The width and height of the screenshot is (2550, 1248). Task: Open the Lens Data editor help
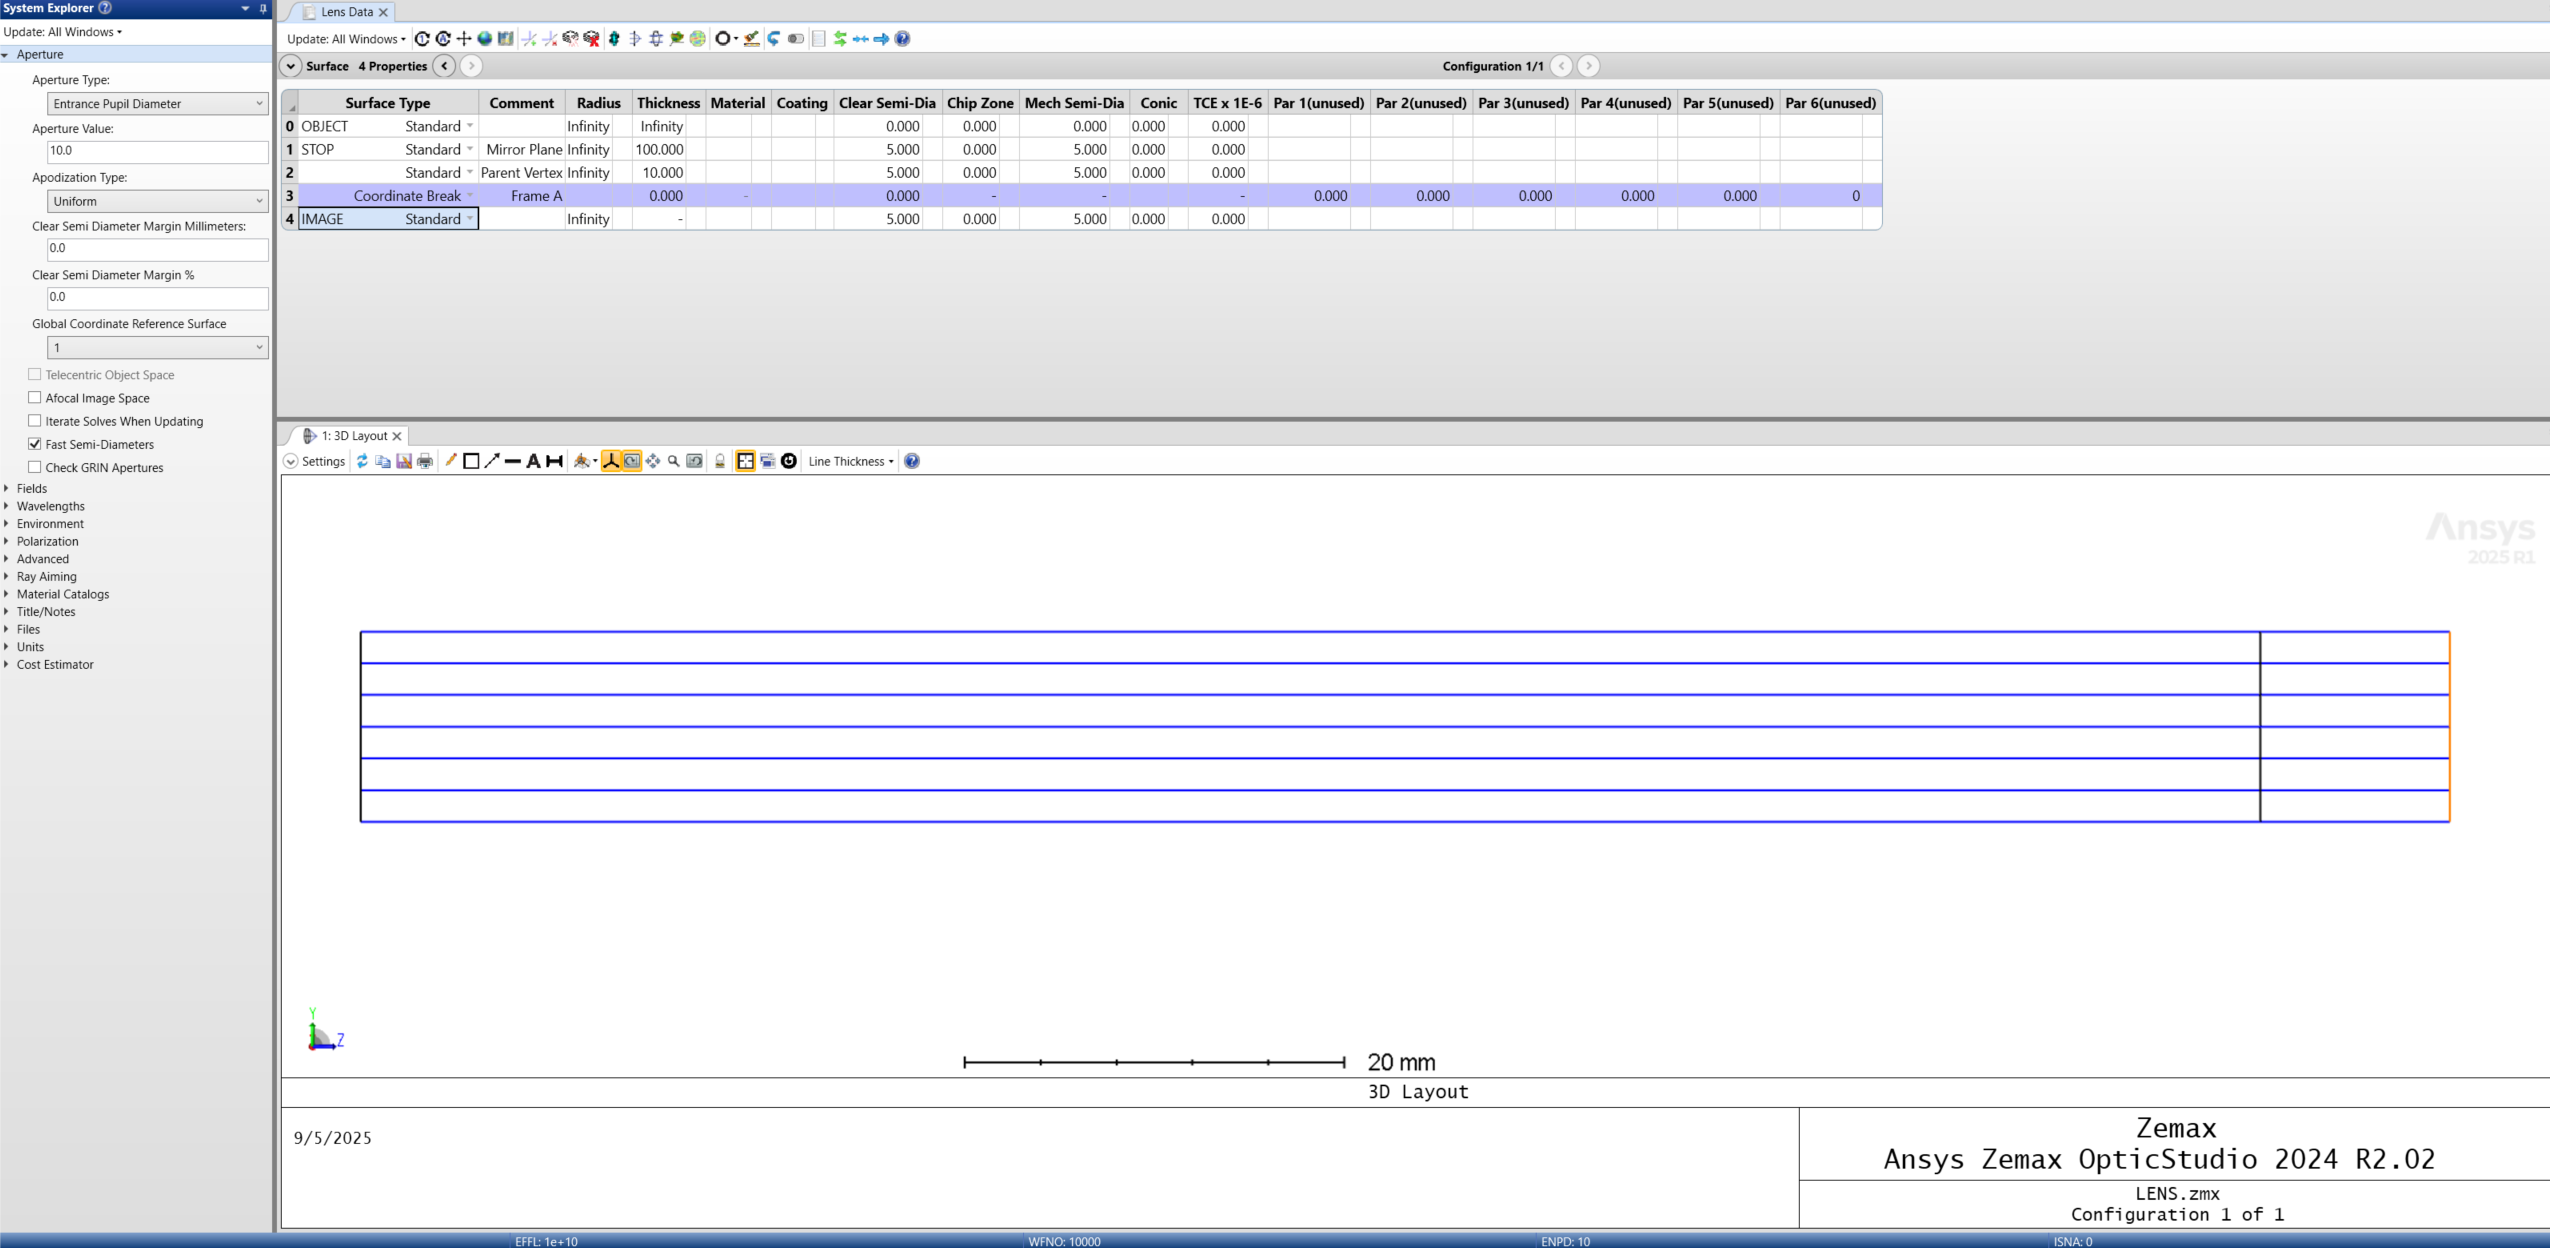[x=902, y=38]
